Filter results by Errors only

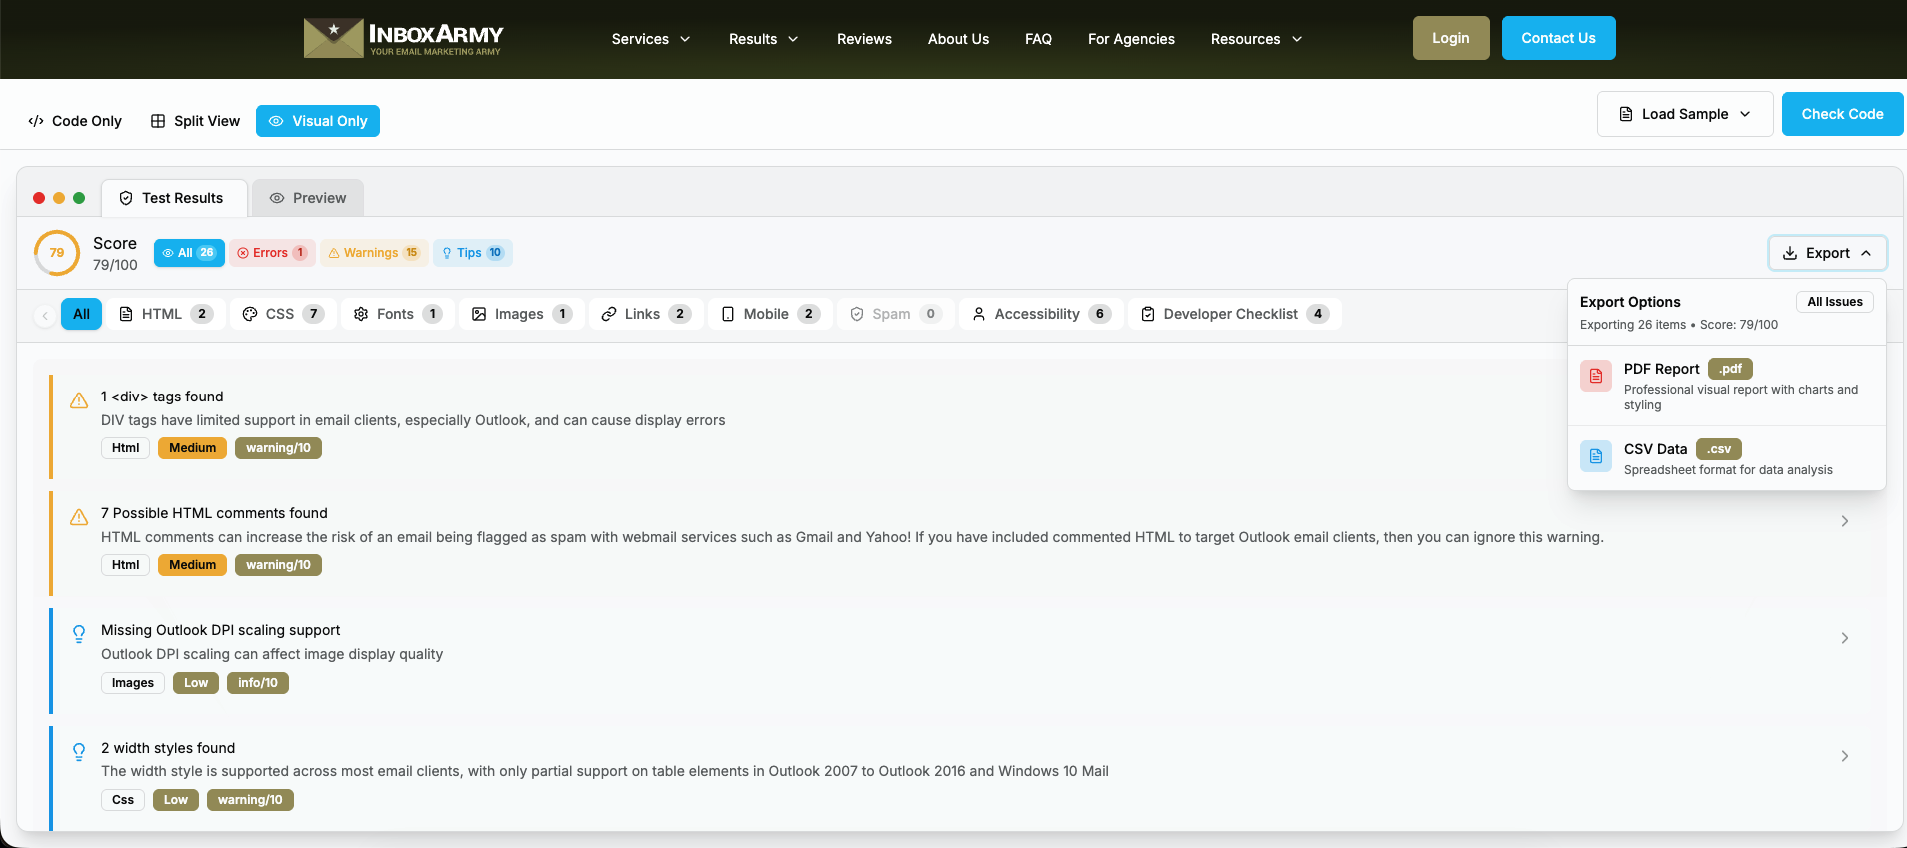[x=272, y=253]
